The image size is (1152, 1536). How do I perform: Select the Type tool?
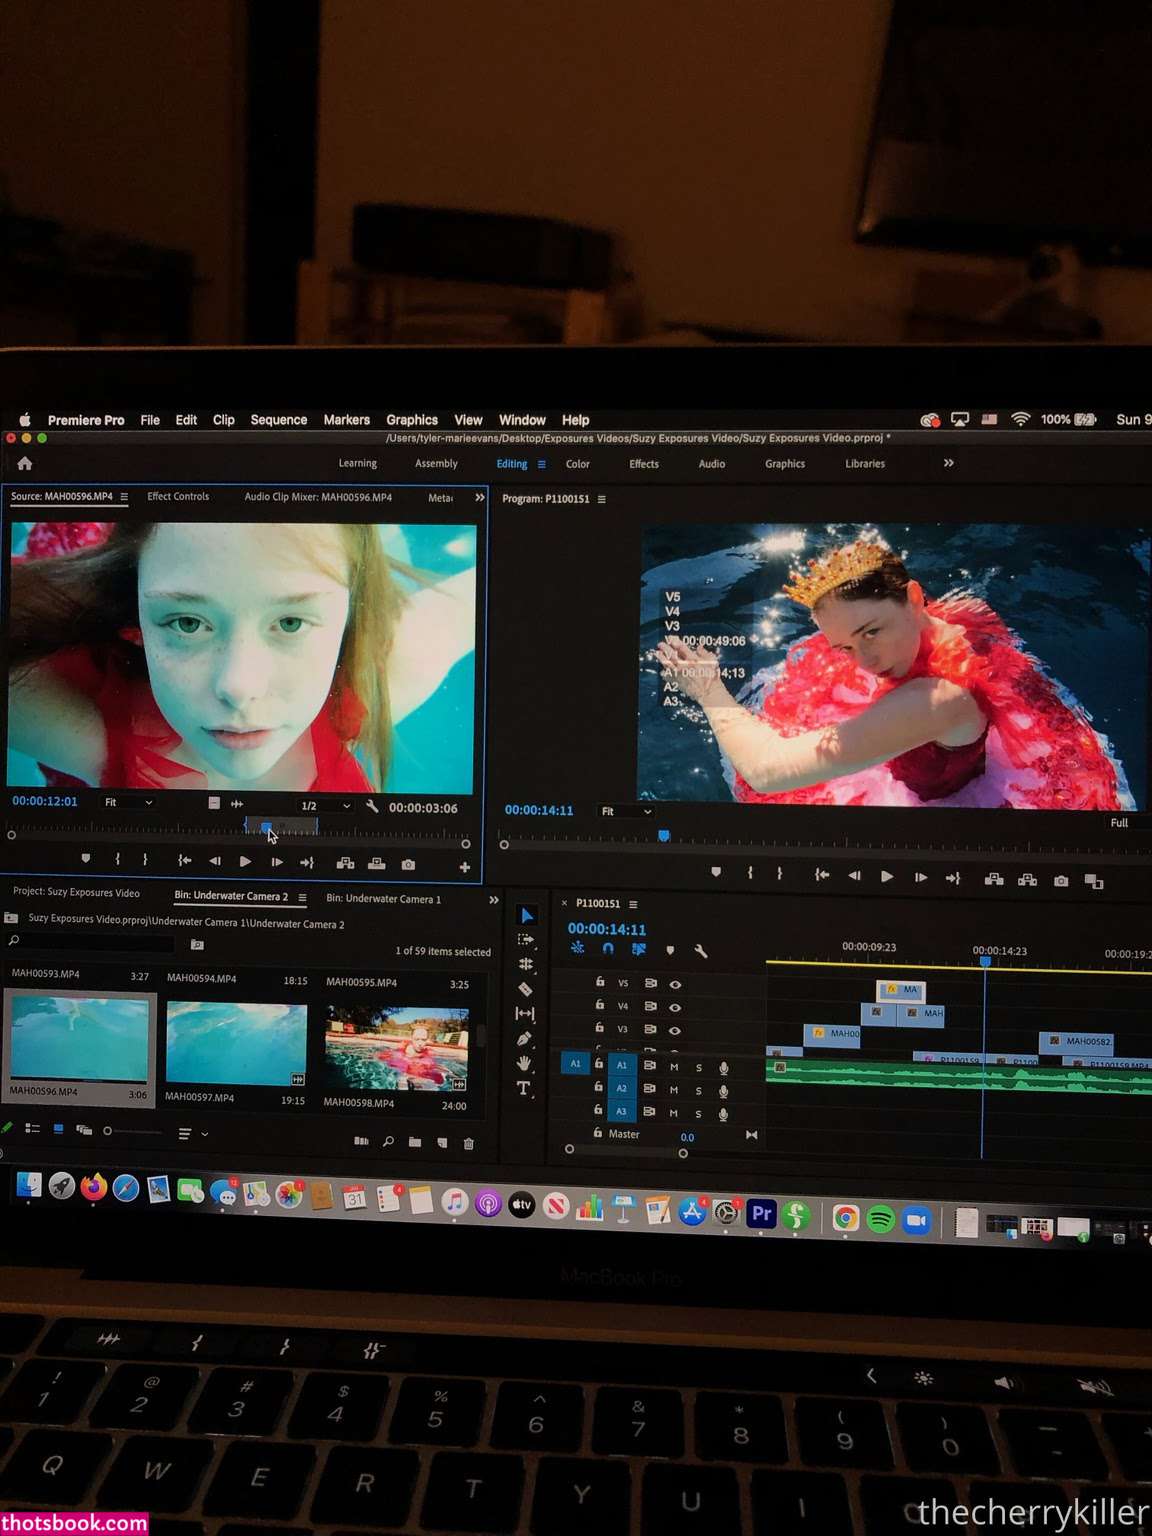point(523,1088)
